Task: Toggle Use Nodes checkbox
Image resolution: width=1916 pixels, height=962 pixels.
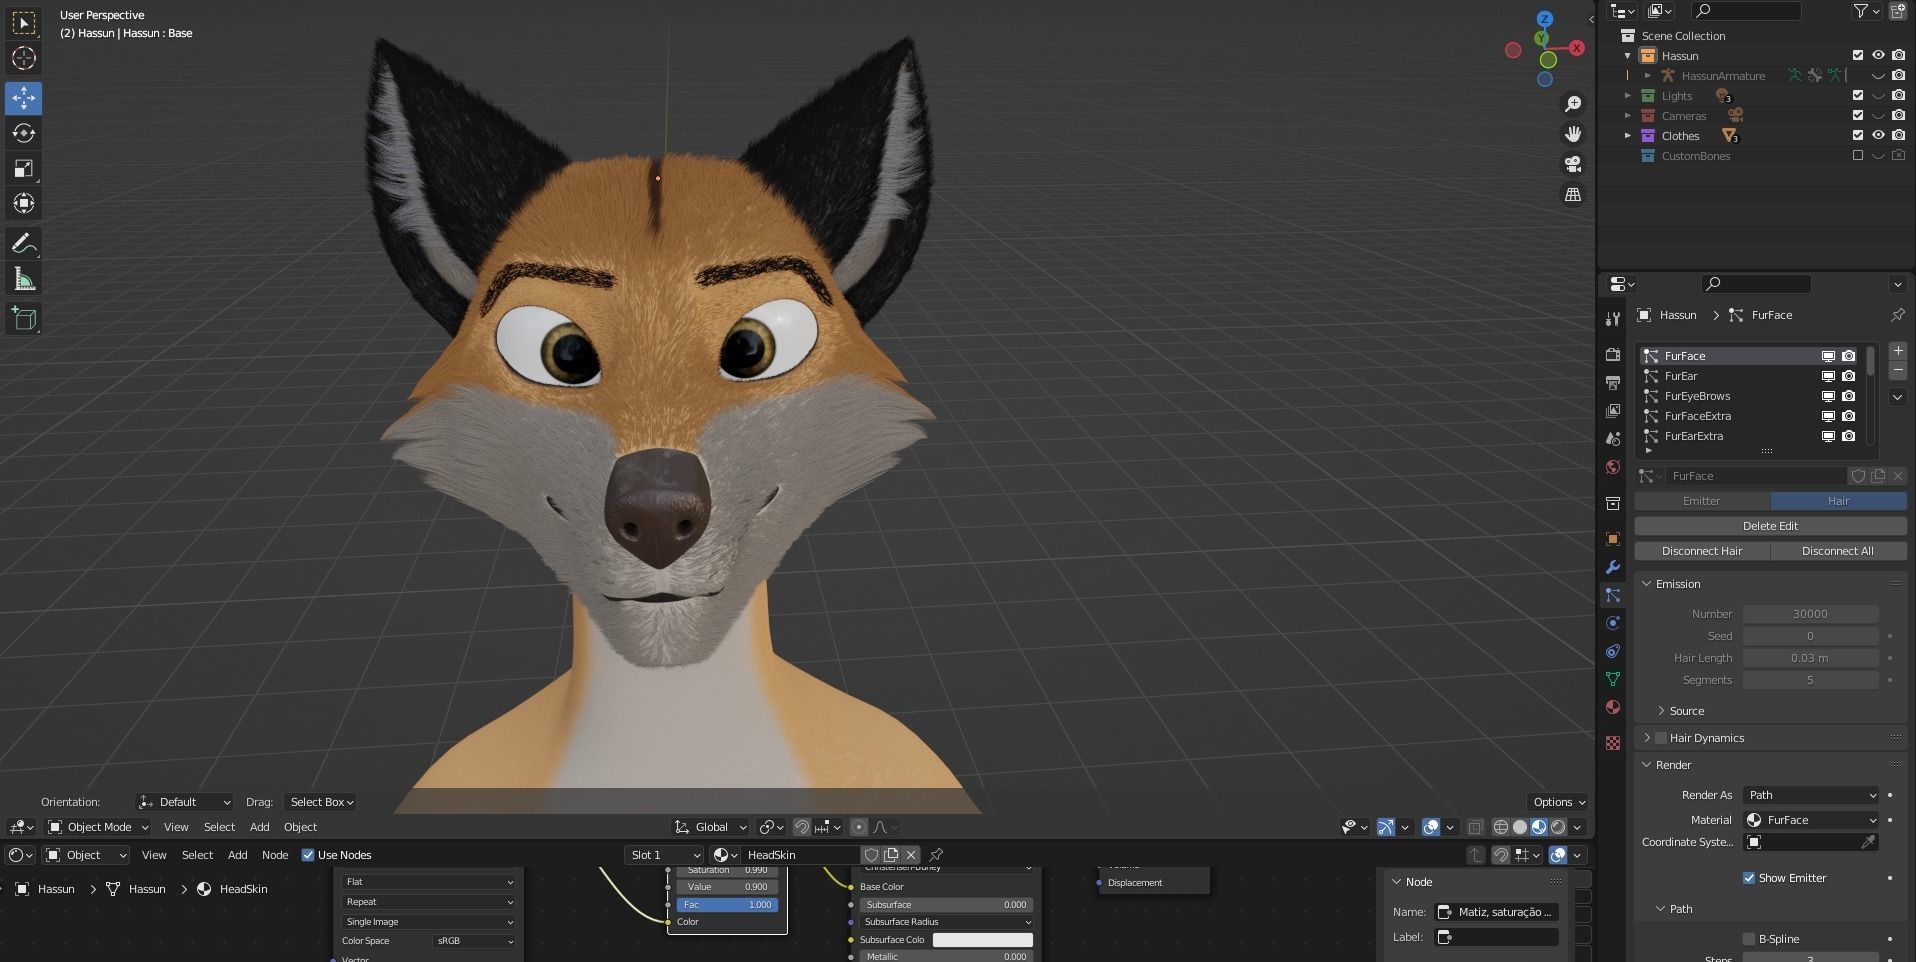Action: coord(308,855)
